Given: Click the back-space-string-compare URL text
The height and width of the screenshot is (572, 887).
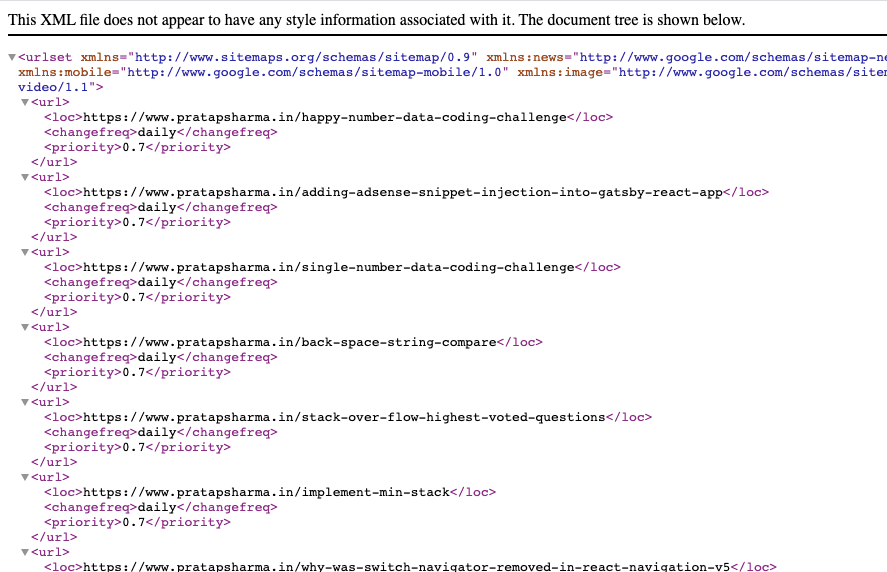Looking at the screenshot, I should click(290, 342).
